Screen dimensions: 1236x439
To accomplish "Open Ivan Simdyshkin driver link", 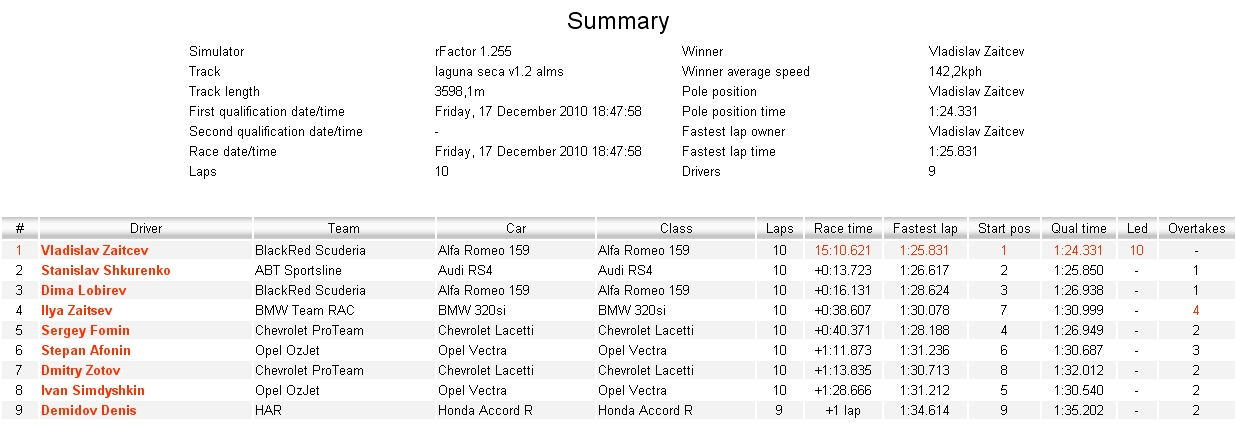I will (x=93, y=390).
